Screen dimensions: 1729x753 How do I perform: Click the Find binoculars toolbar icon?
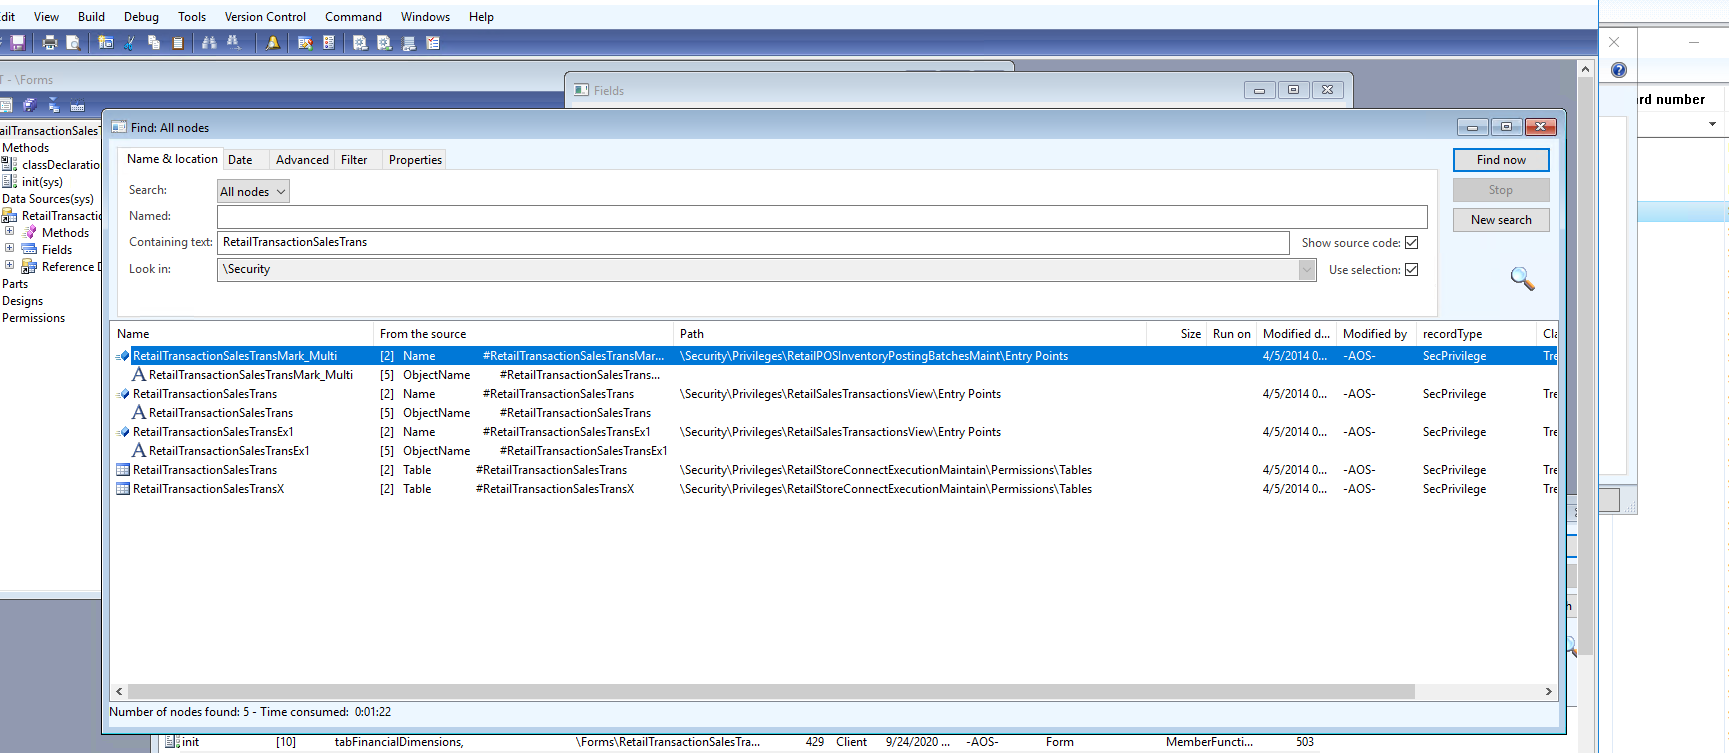coord(209,43)
